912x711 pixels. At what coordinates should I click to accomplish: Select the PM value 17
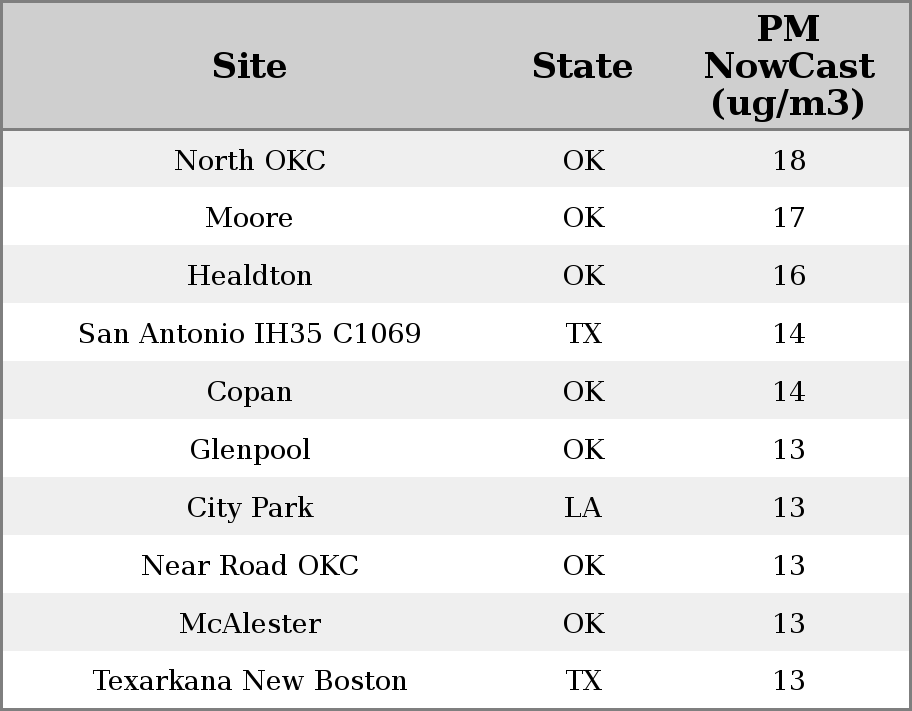pyautogui.click(x=788, y=218)
